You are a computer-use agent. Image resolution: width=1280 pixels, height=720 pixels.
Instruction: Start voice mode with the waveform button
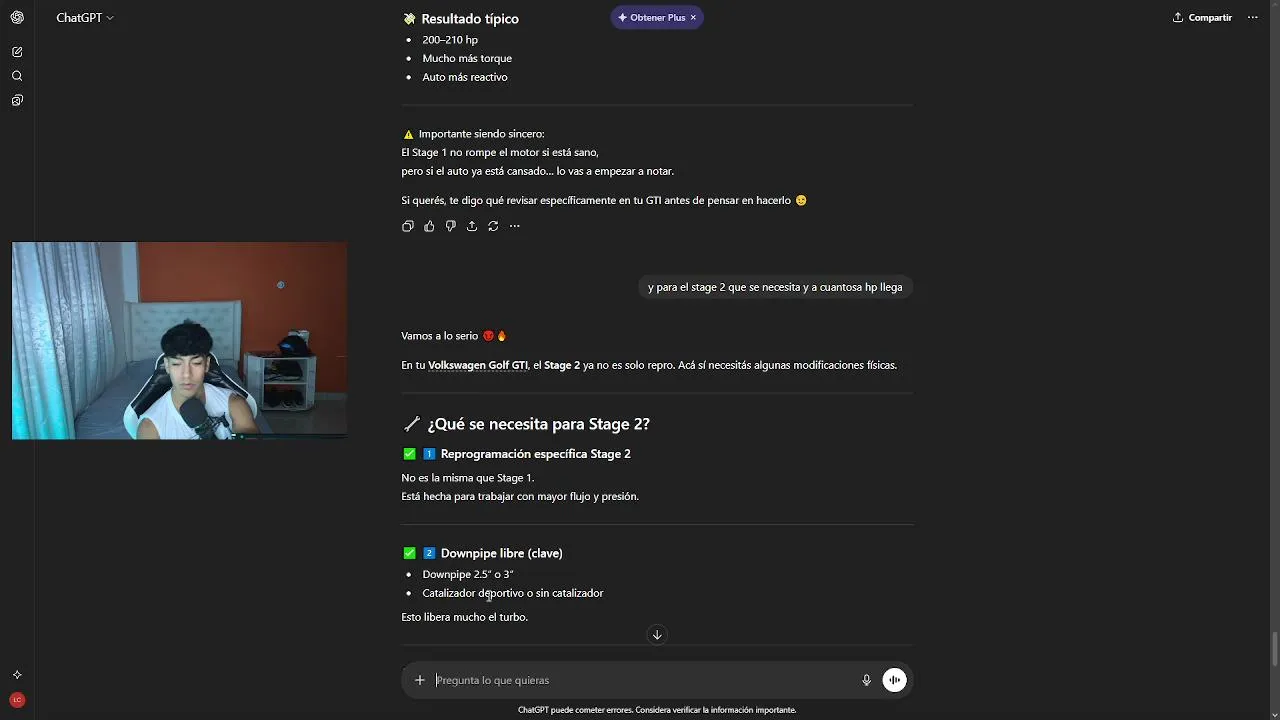click(894, 680)
